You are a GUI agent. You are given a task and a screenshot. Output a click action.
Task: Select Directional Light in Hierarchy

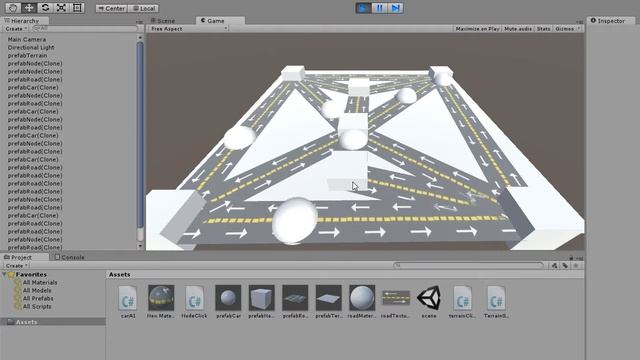pyautogui.click(x=31, y=47)
